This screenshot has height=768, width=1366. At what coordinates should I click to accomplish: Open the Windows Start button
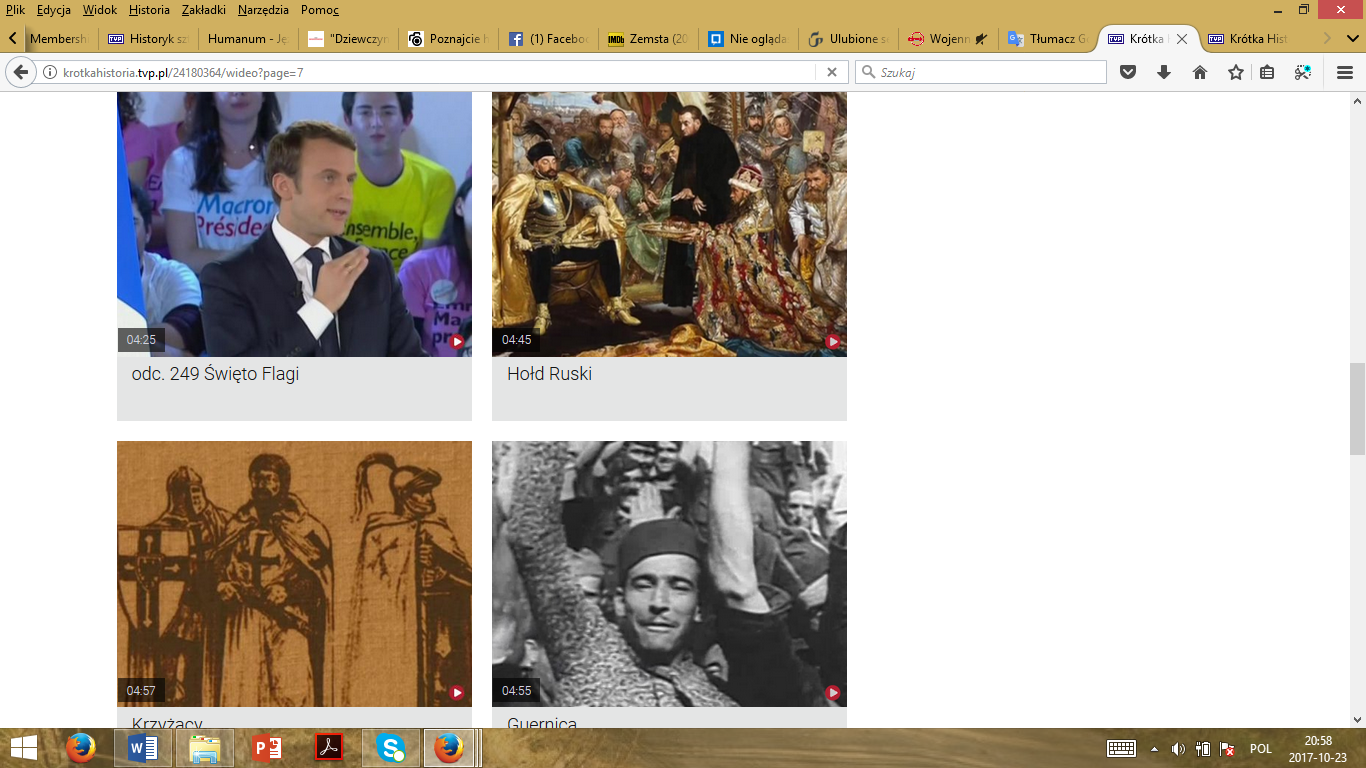pyautogui.click(x=24, y=748)
